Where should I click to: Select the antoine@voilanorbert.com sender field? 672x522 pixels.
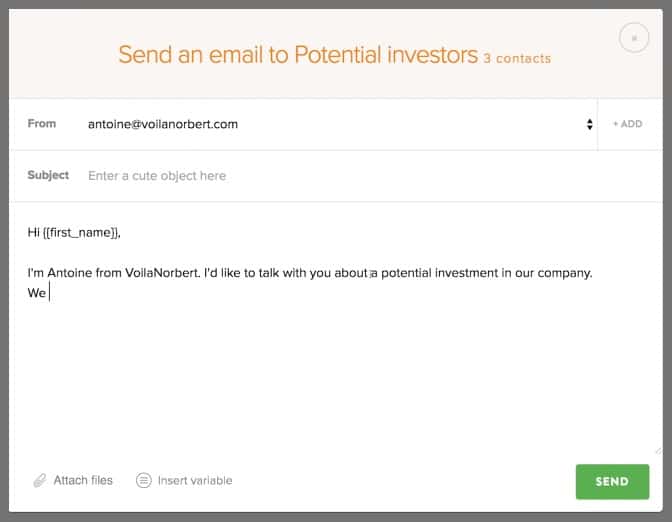coord(163,125)
